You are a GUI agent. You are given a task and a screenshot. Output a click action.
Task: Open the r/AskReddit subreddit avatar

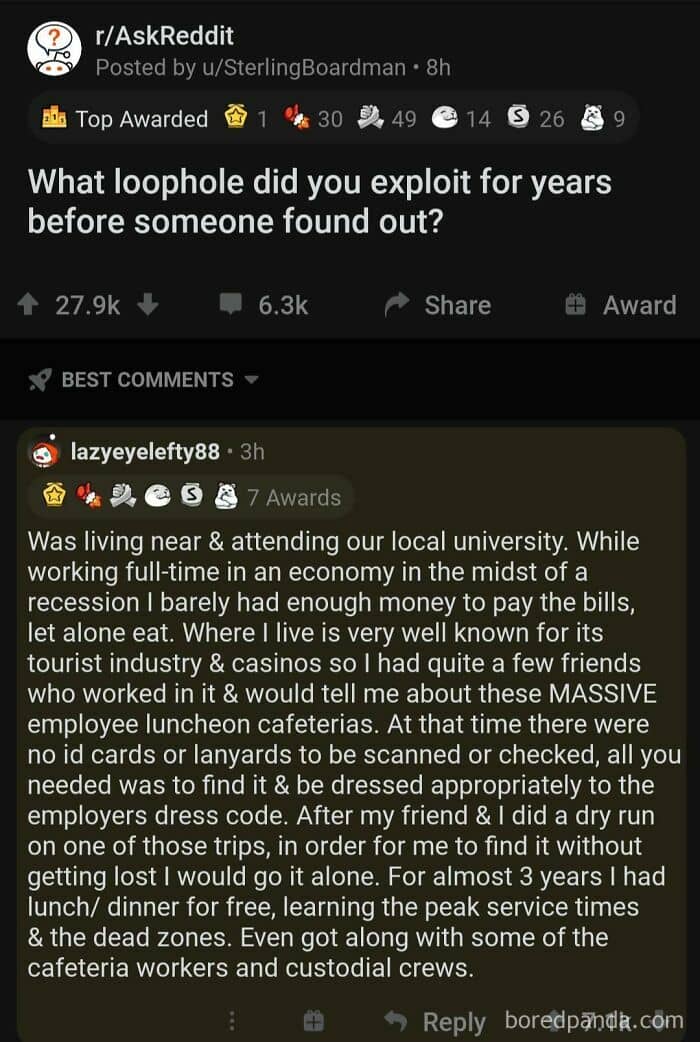52,49
